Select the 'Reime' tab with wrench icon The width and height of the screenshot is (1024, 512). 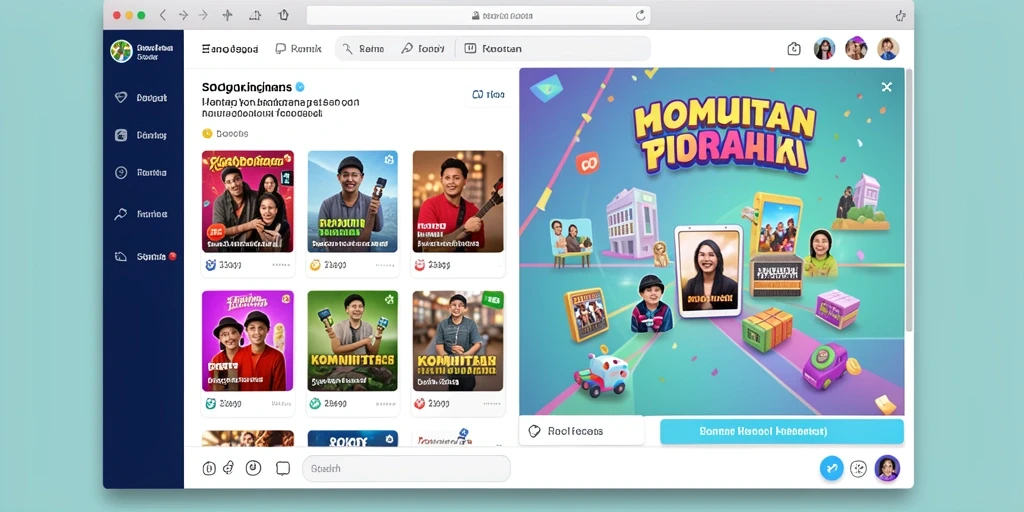coord(363,48)
